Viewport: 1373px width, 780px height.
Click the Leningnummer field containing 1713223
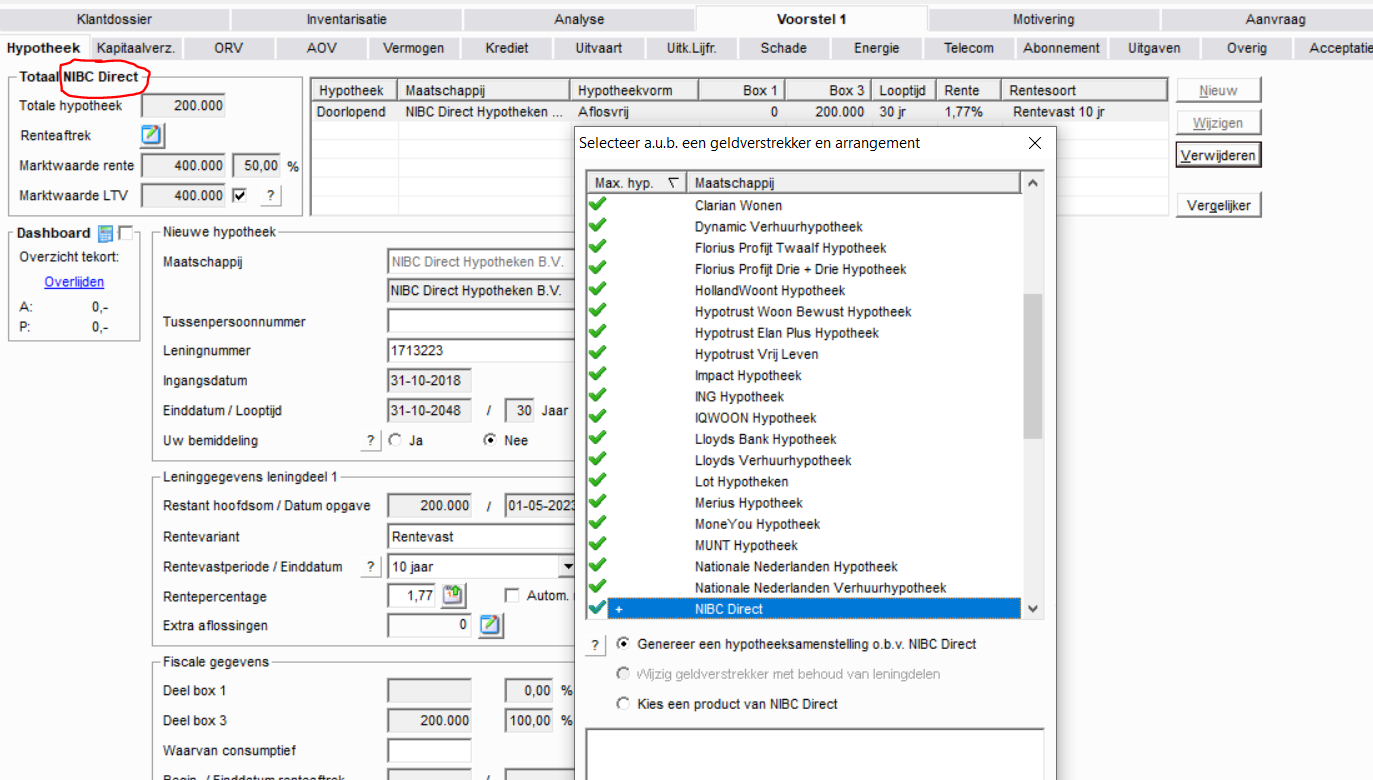tap(482, 351)
